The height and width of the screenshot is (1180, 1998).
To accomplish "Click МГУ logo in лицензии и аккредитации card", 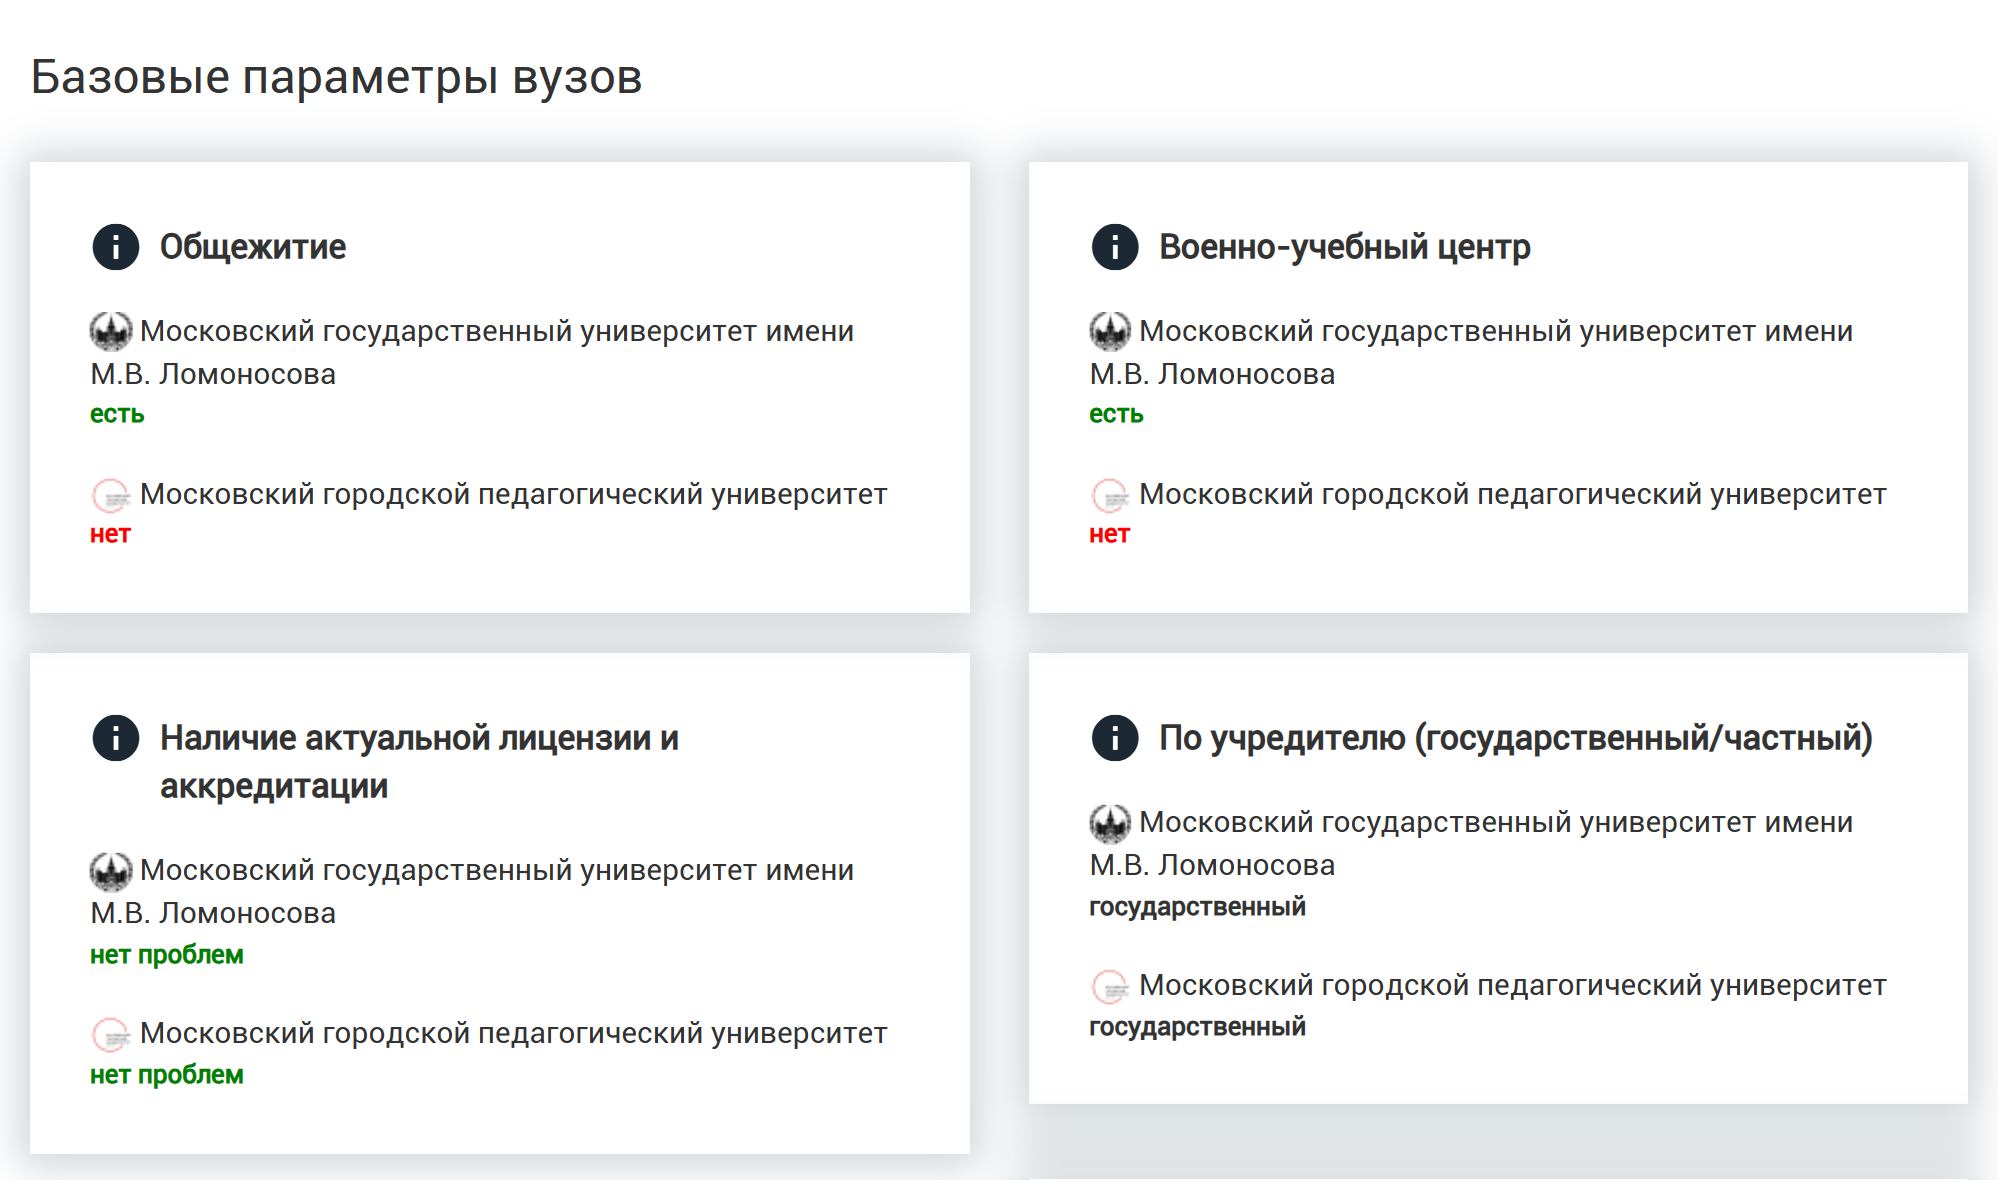I will click(111, 870).
